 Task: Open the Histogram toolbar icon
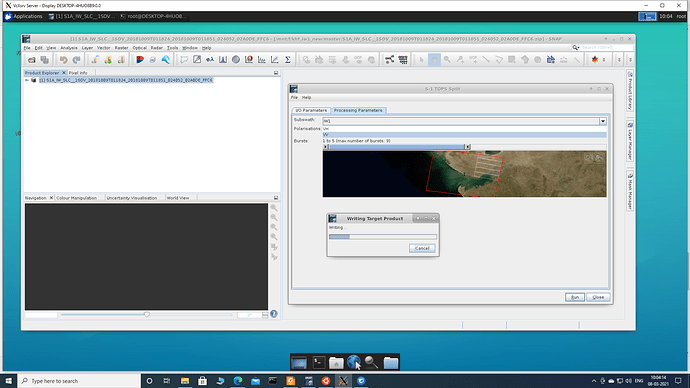pyautogui.click(x=223, y=60)
